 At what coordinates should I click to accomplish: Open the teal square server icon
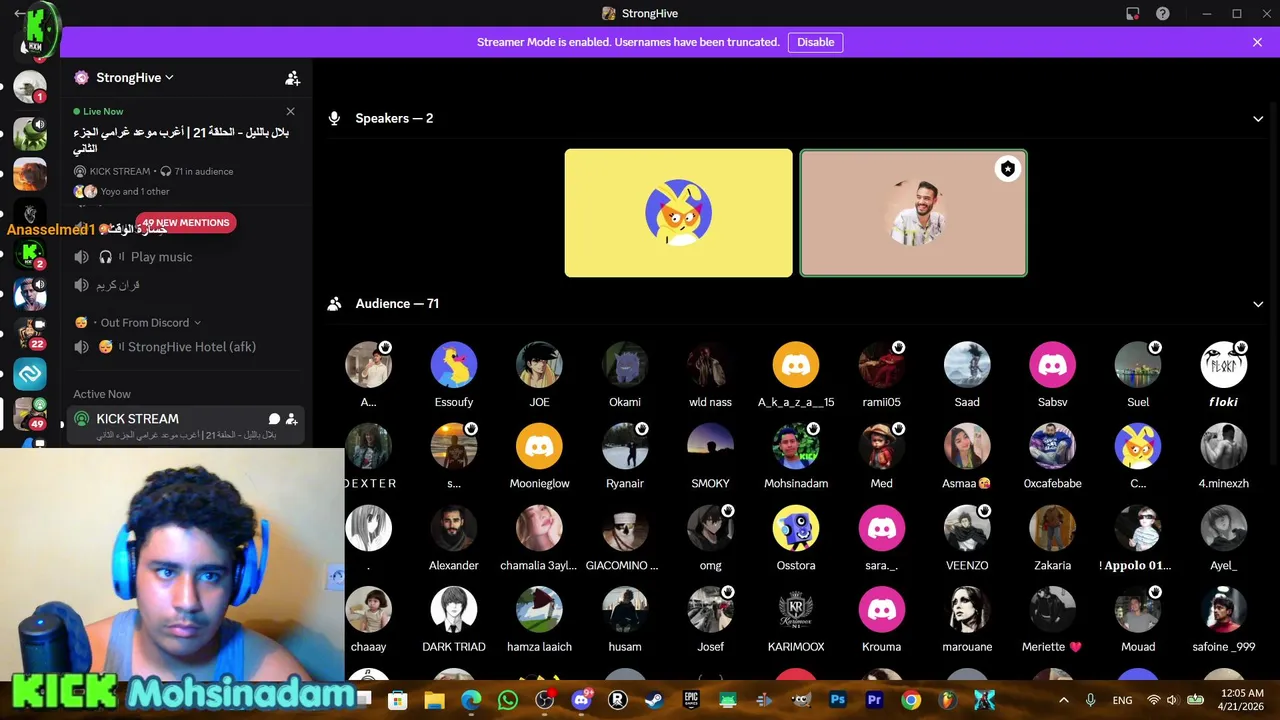point(30,374)
